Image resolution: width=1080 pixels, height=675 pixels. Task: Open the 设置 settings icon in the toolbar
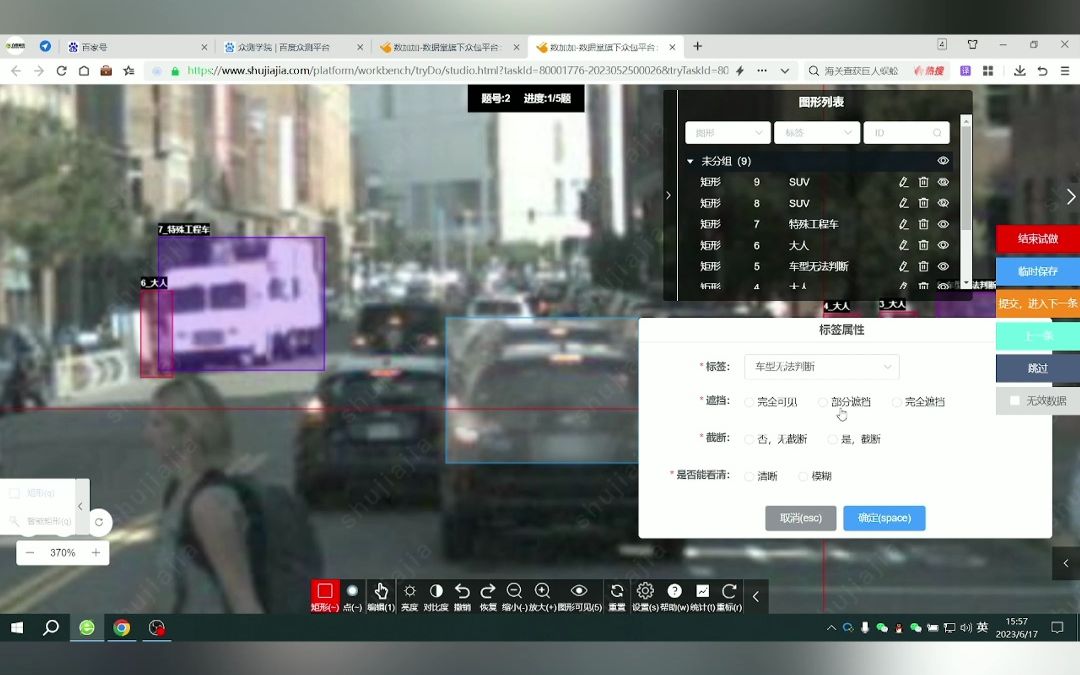tap(645, 590)
